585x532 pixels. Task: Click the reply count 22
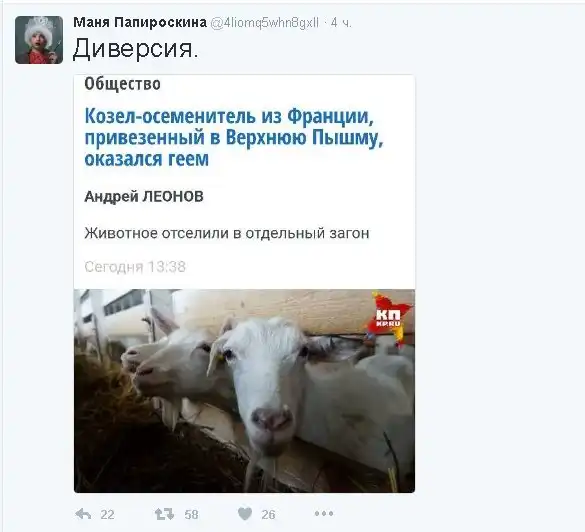pos(107,514)
